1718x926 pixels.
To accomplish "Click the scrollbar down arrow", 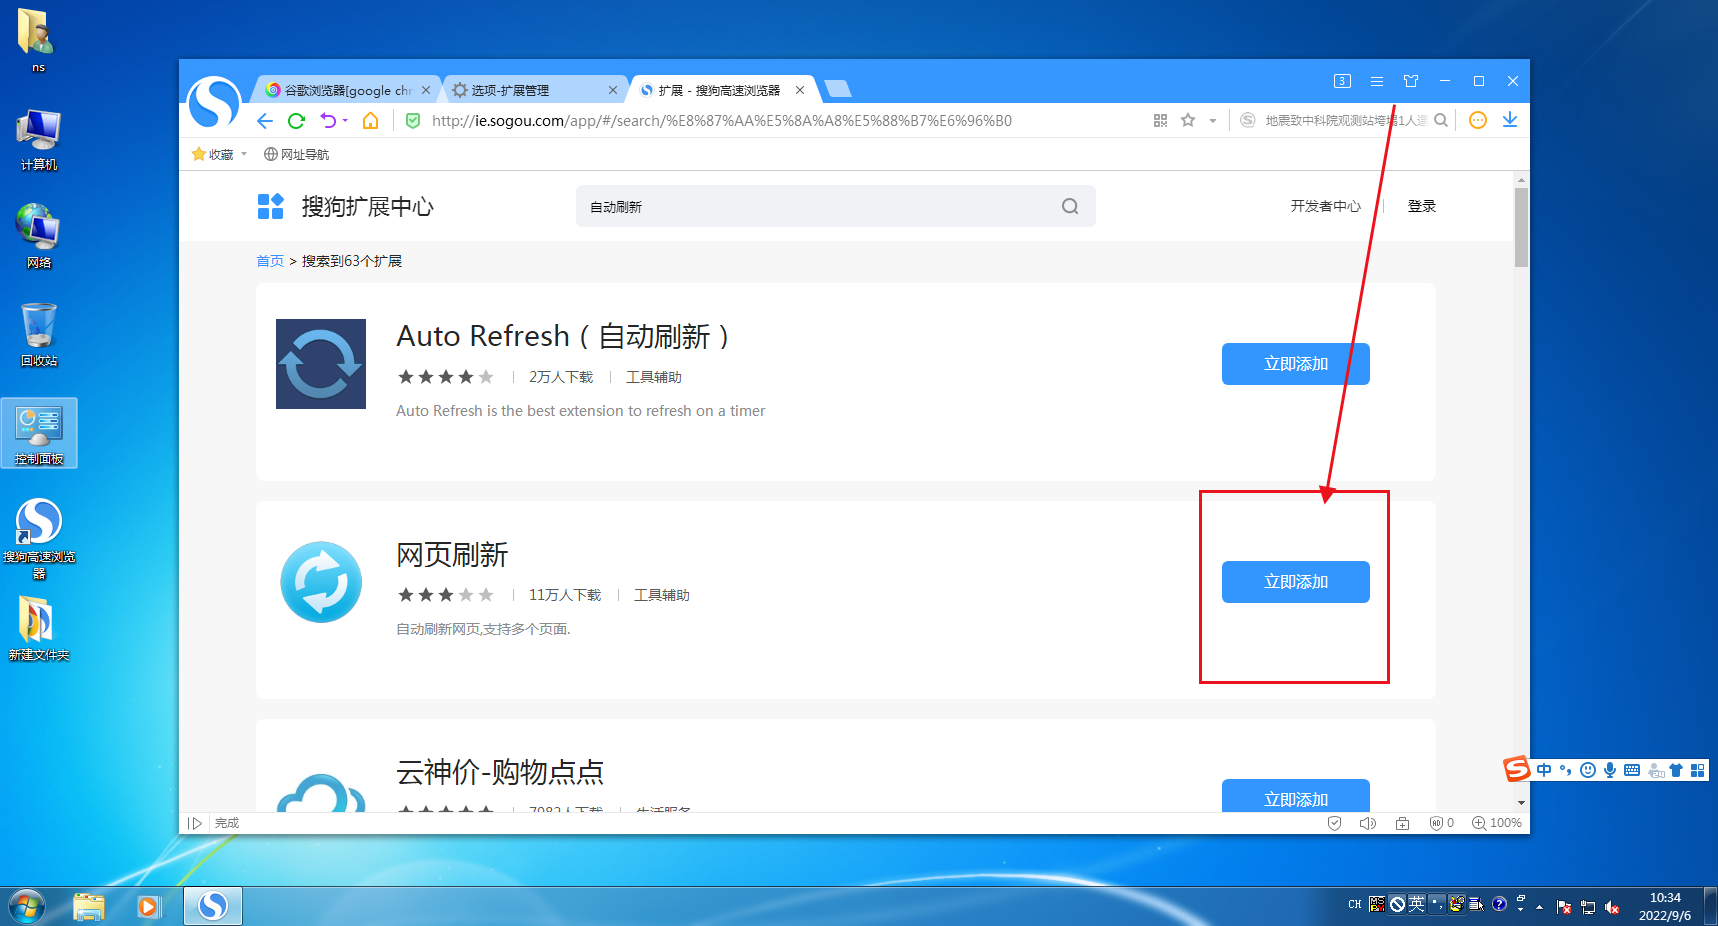I will [x=1521, y=803].
